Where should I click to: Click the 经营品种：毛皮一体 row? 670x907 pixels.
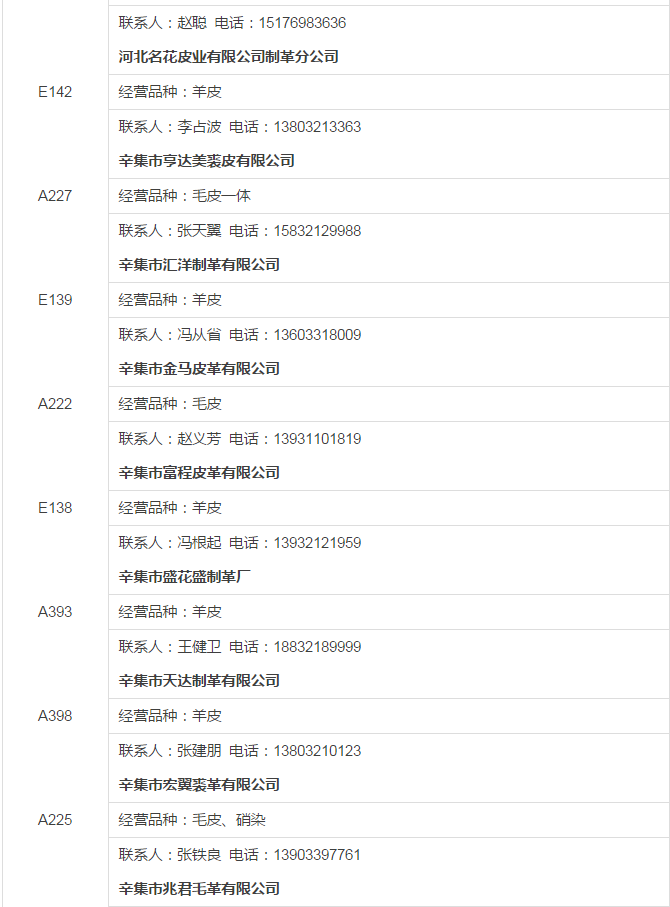tap(388, 196)
